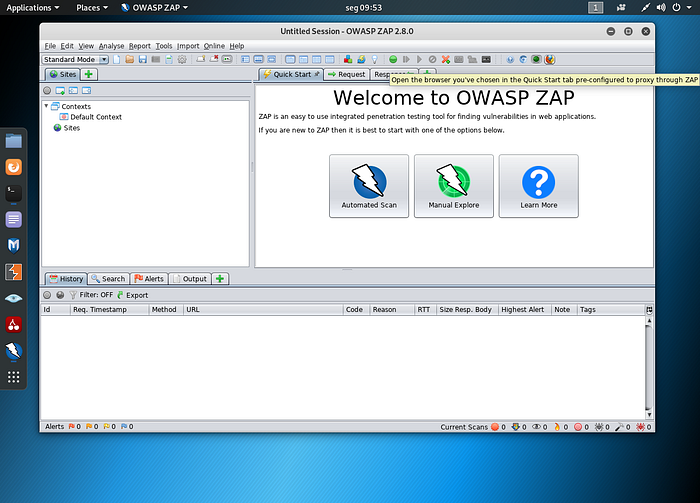The height and width of the screenshot is (503, 700).
Task: Collapse the Contexts tree node
Action: pos(46,106)
